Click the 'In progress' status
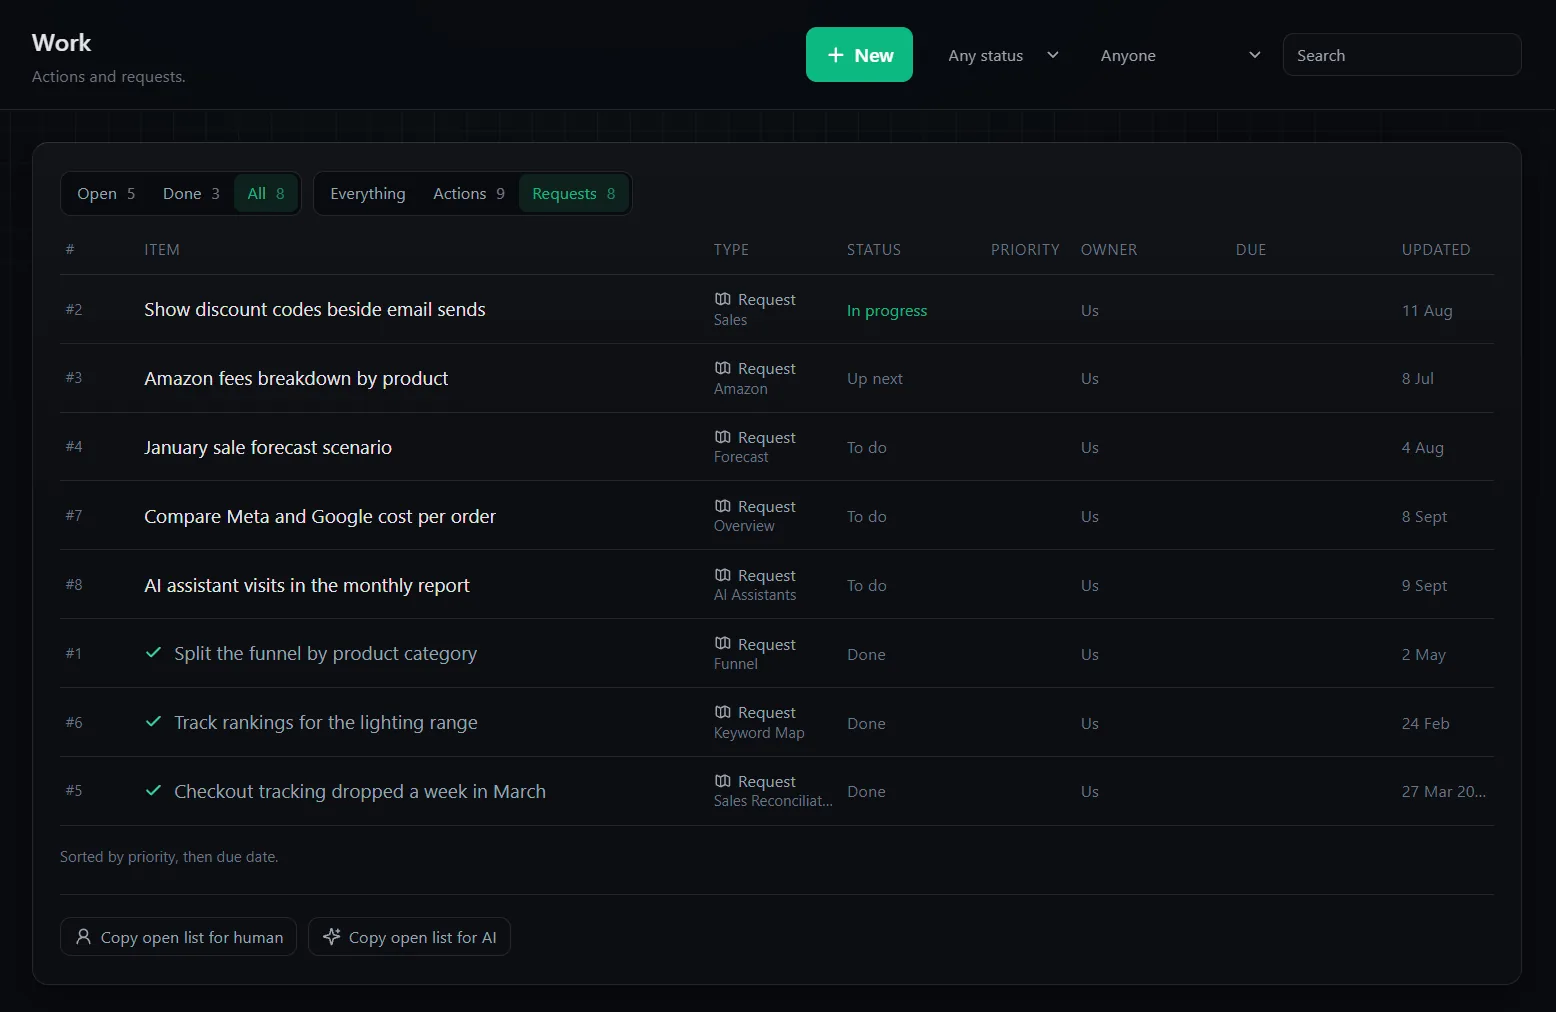Image resolution: width=1556 pixels, height=1012 pixels. tap(887, 311)
